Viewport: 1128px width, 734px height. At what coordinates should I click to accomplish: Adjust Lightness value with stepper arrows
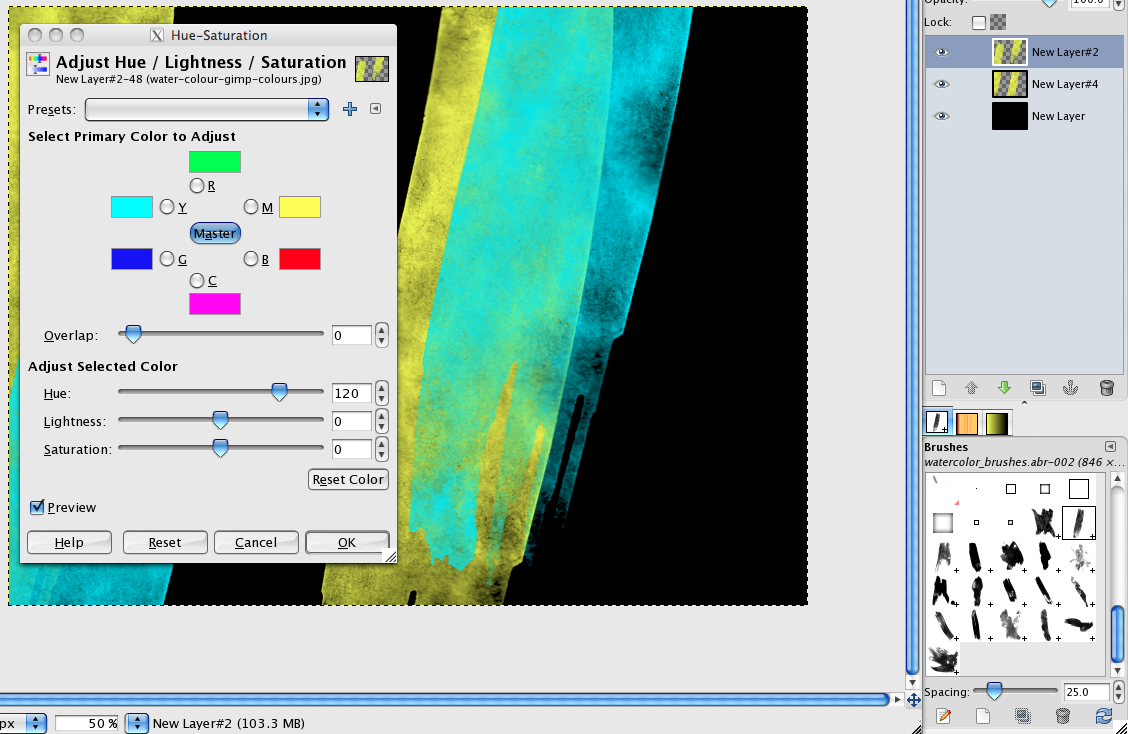pos(381,422)
